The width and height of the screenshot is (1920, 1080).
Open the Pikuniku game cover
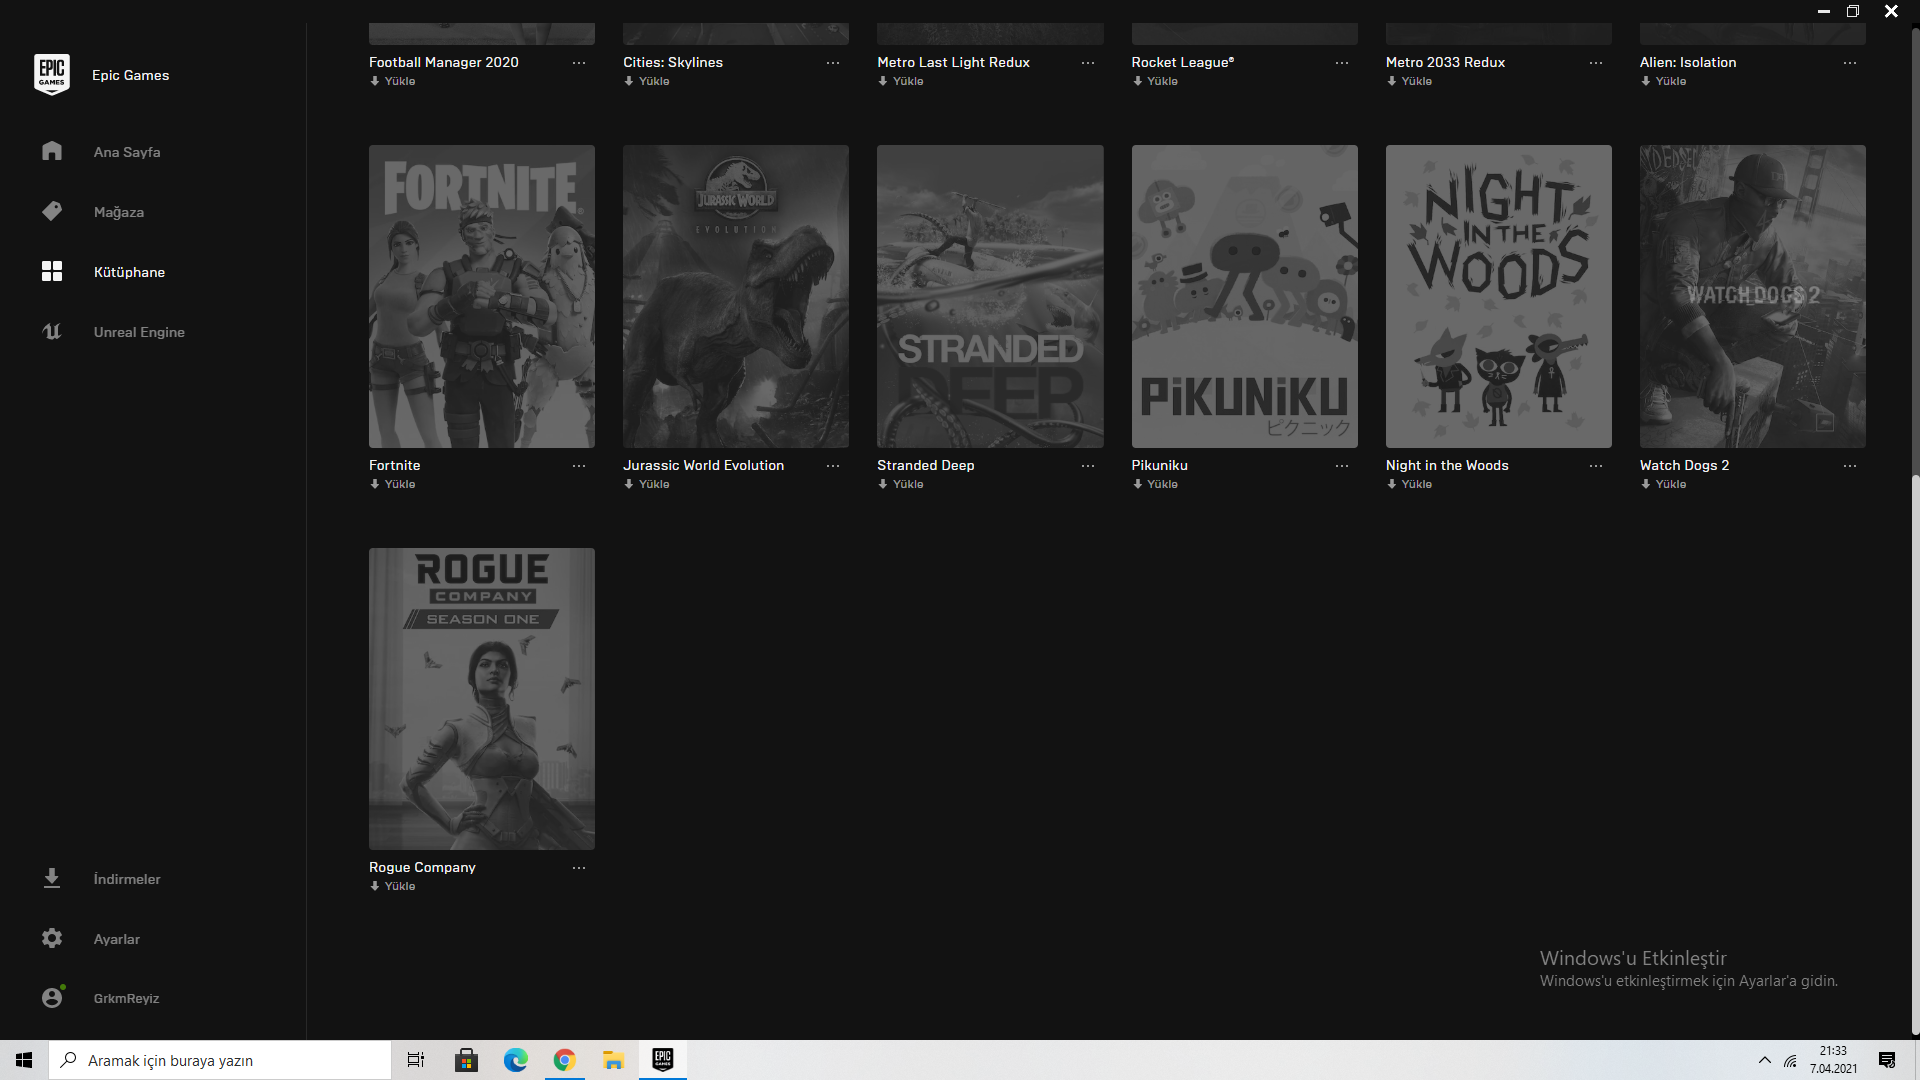click(x=1244, y=296)
